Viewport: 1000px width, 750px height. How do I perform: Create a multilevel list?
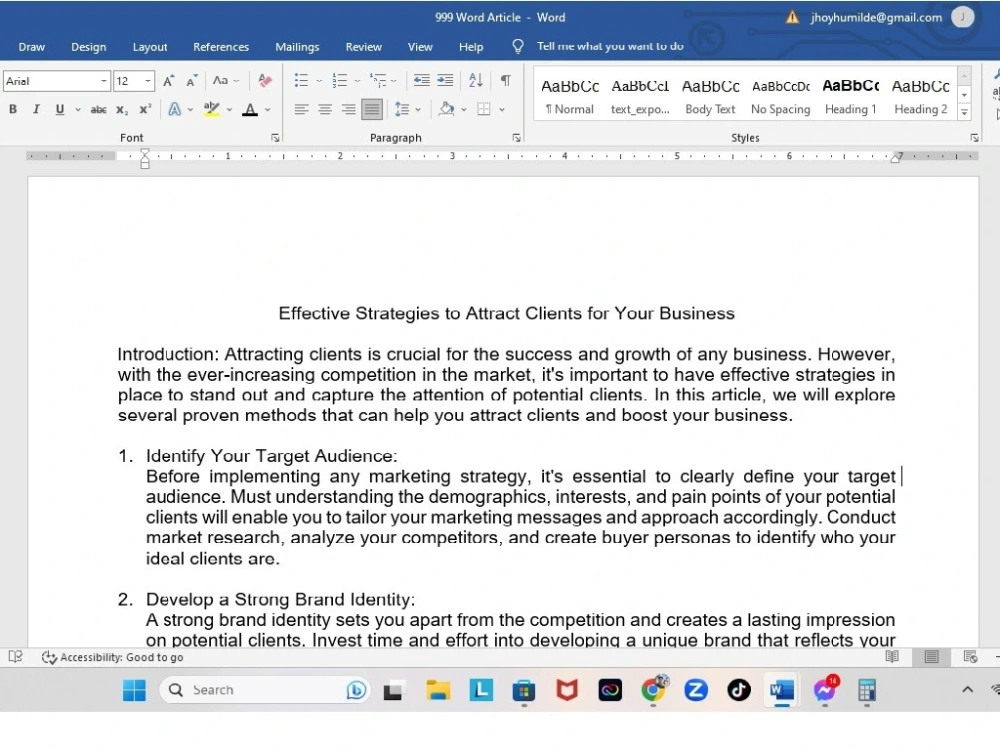[378, 81]
